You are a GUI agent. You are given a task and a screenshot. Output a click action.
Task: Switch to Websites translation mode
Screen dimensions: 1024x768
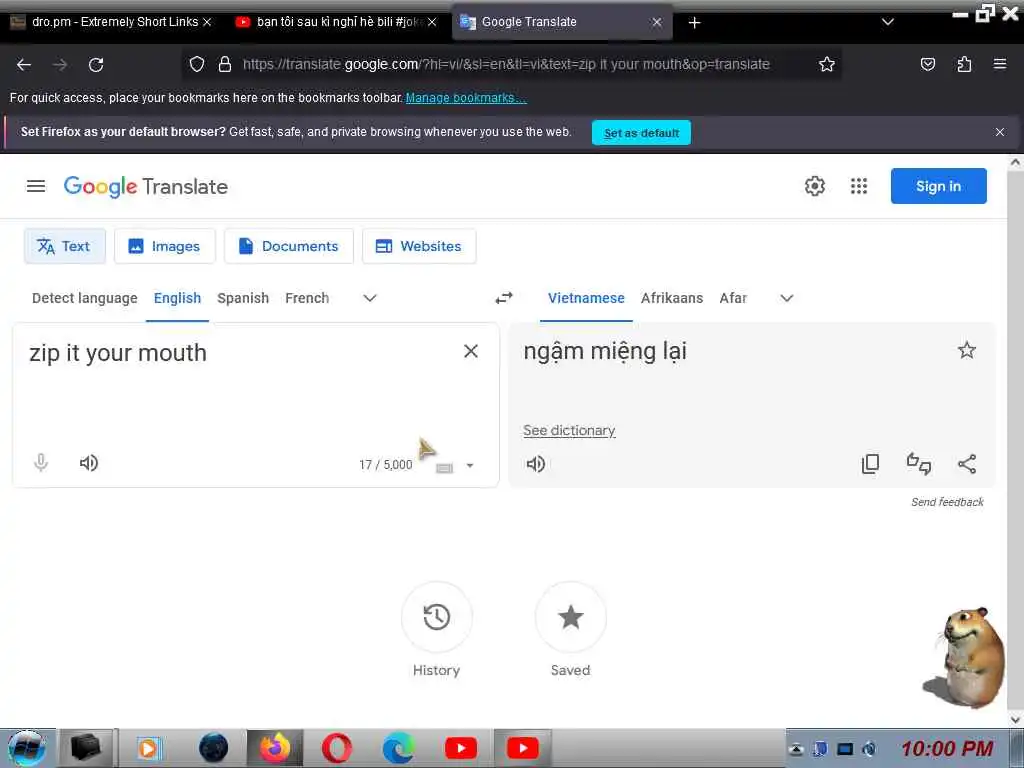(419, 246)
